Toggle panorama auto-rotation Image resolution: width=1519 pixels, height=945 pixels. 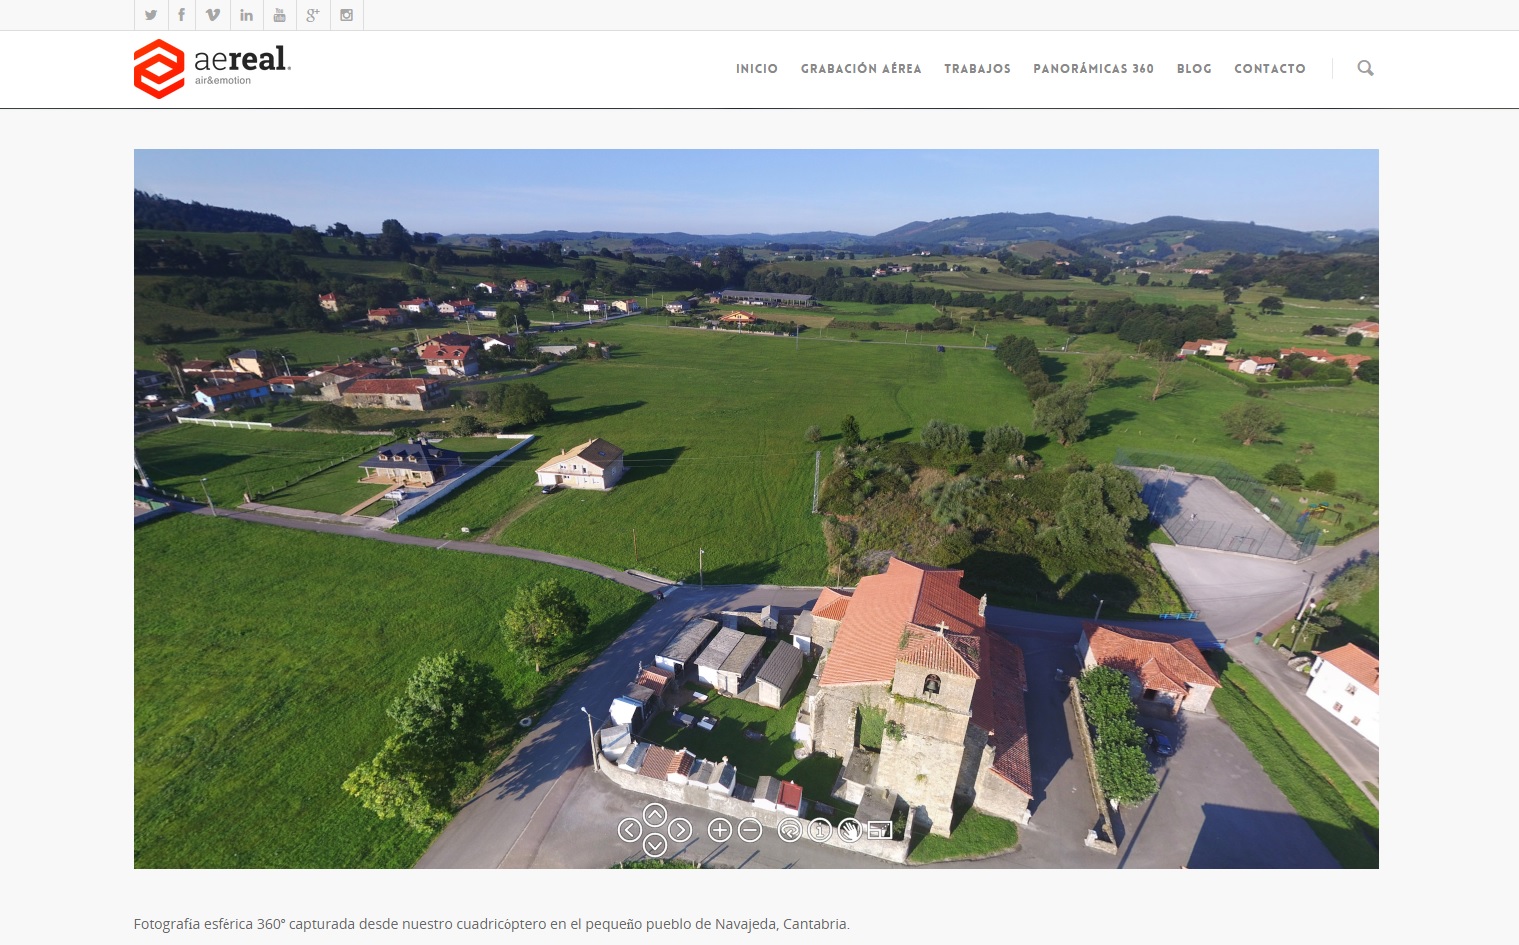(790, 830)
